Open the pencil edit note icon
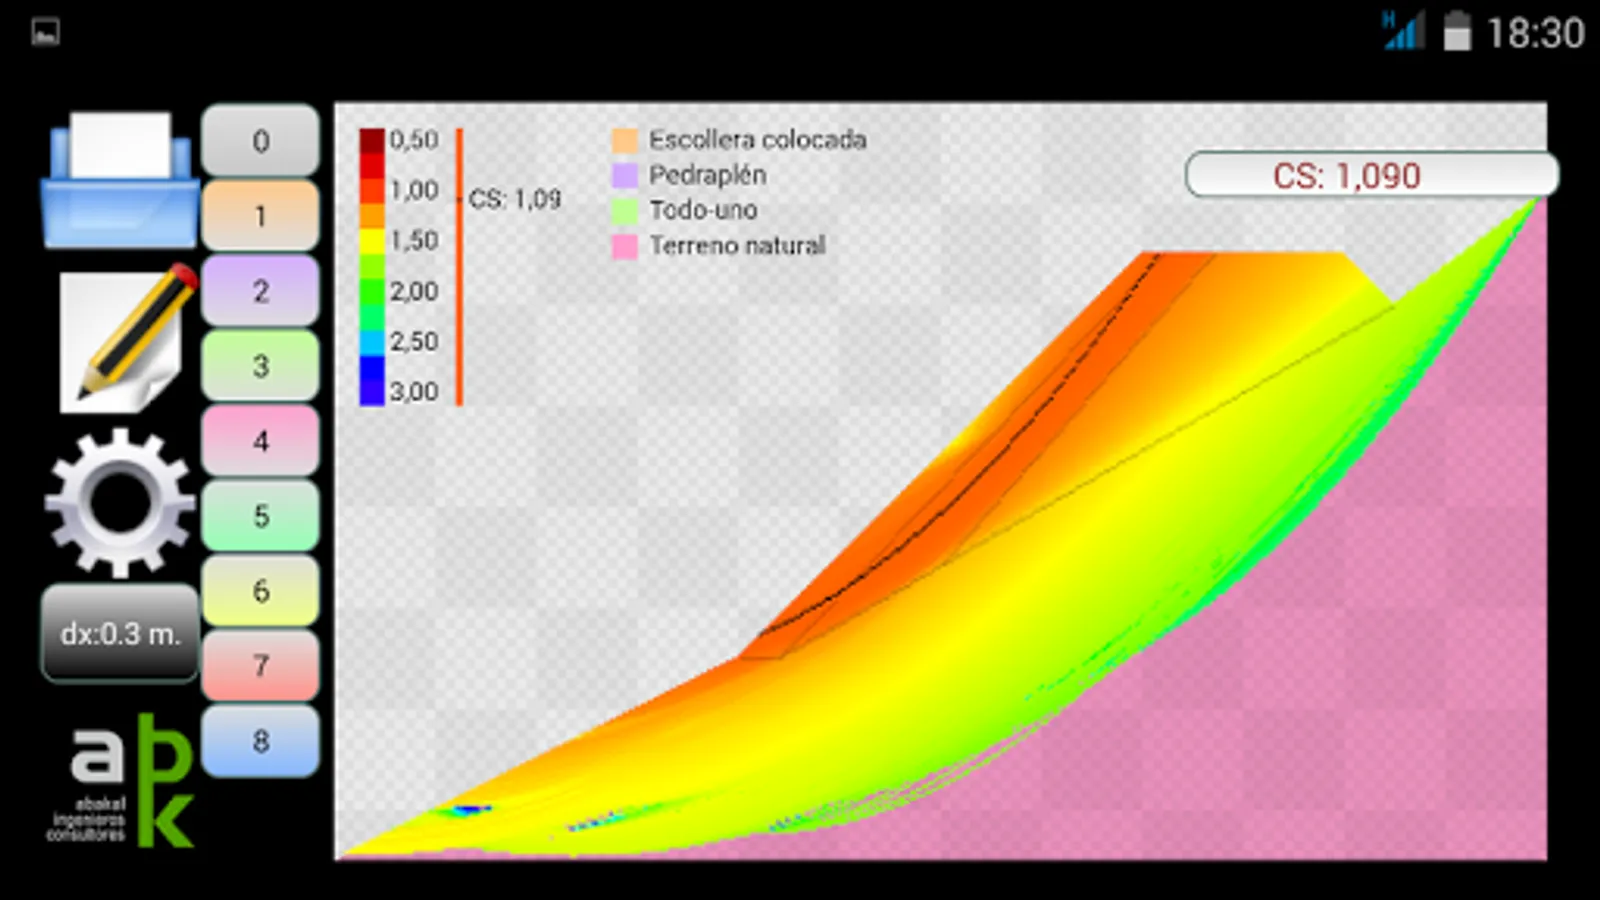 pyautogui.click(x=127, y=338)
